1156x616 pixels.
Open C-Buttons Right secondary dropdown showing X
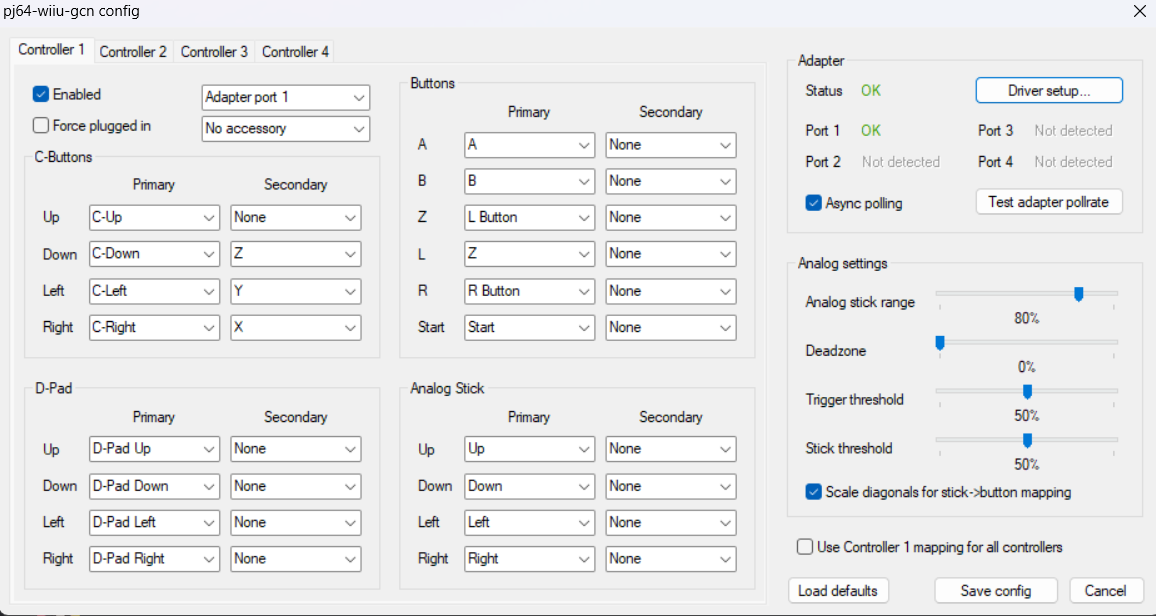[296, 327]
